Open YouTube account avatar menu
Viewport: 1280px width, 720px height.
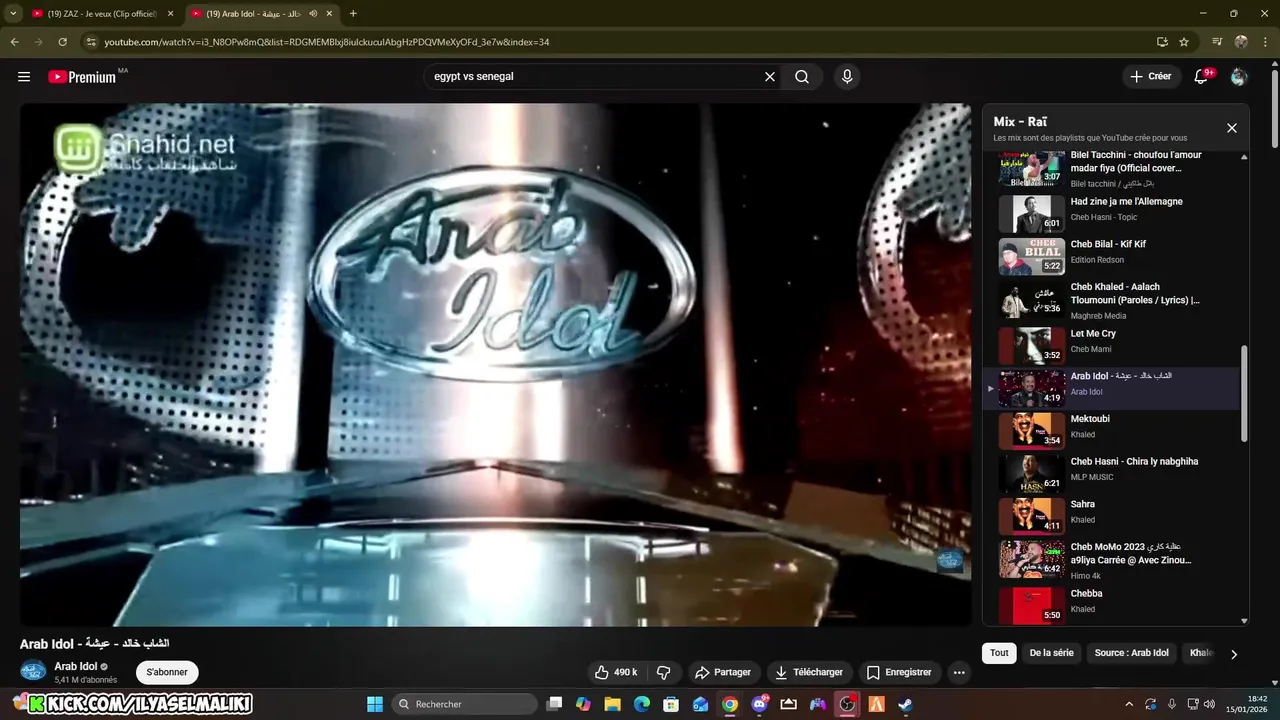tap(1239, 77)
